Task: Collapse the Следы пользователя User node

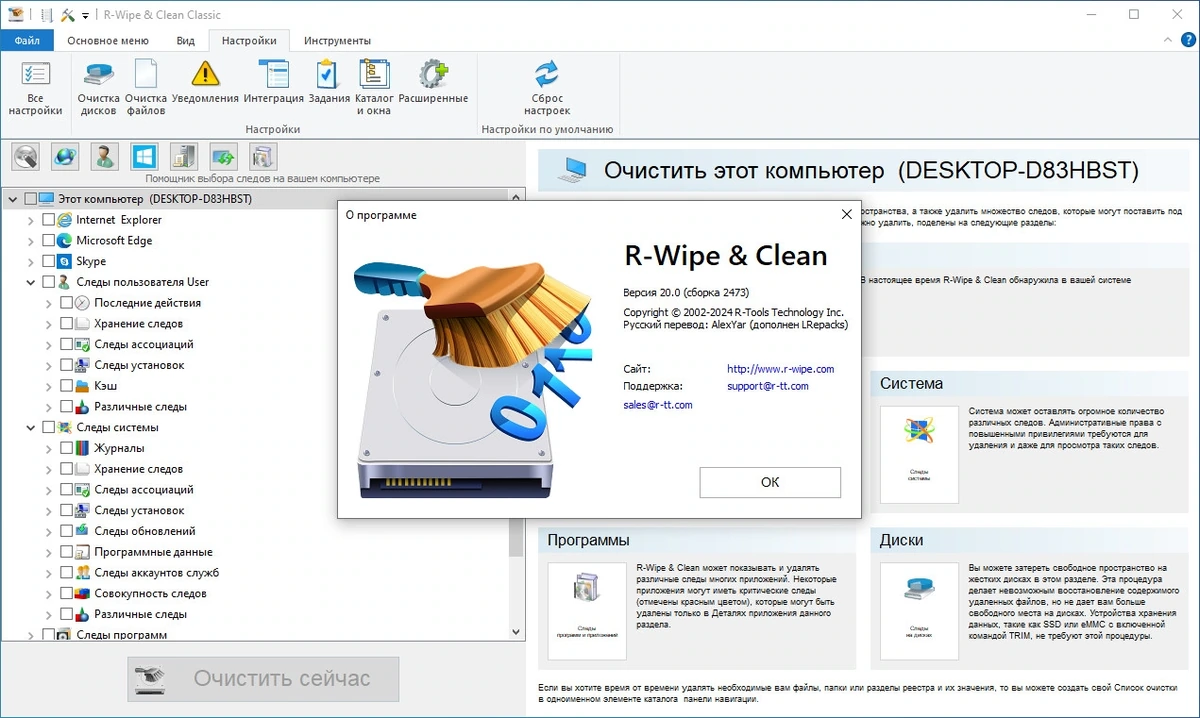Action: coord(31,282)
